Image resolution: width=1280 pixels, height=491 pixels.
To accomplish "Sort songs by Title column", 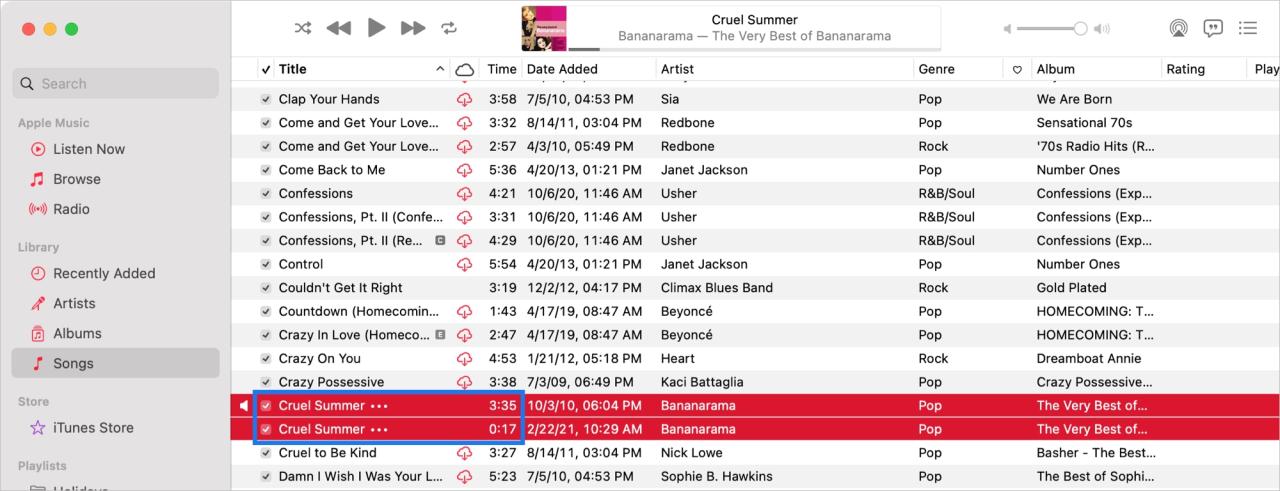I will point(362,69).
